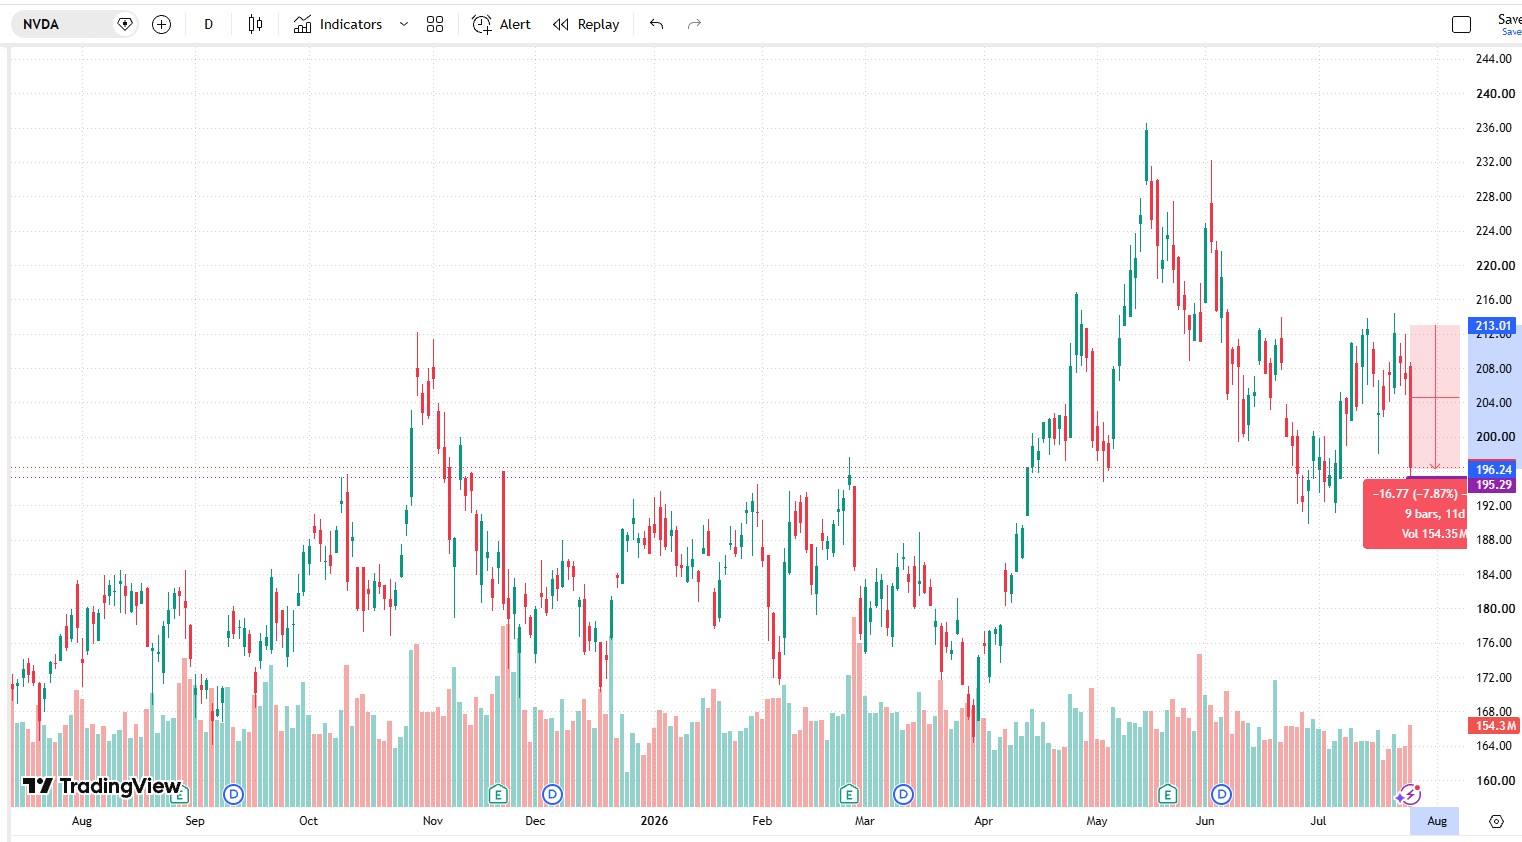Click the Mar label on time axis
Image resolution: width=1522 pixels, height=842 pixels.
pos(864,821)
